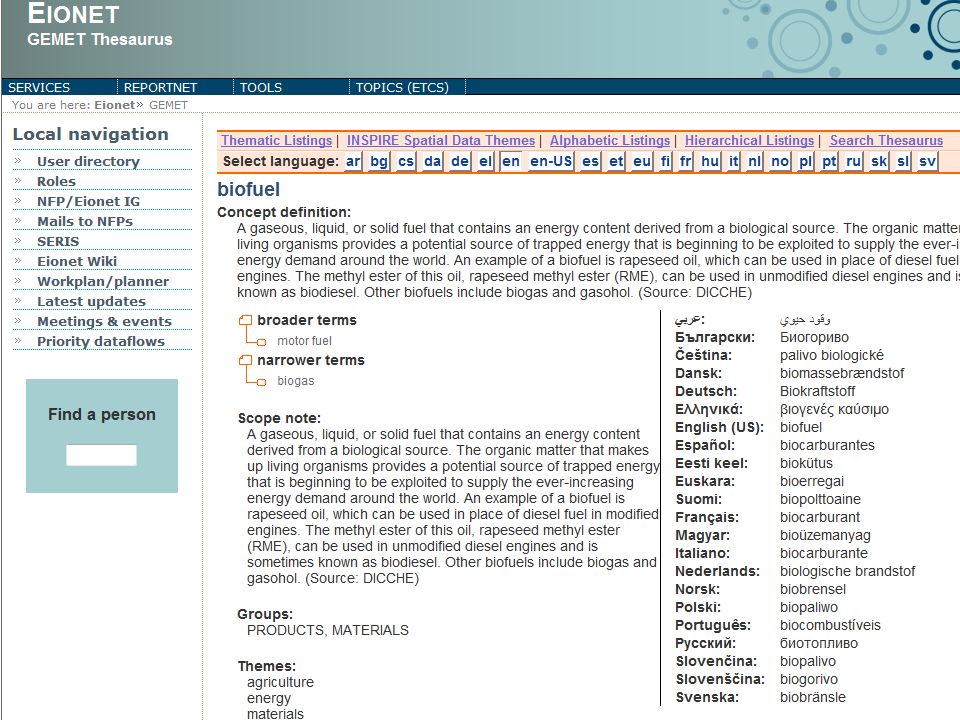Select language sv
Viewport: 960px width, 720px height.
pos(928,162)
